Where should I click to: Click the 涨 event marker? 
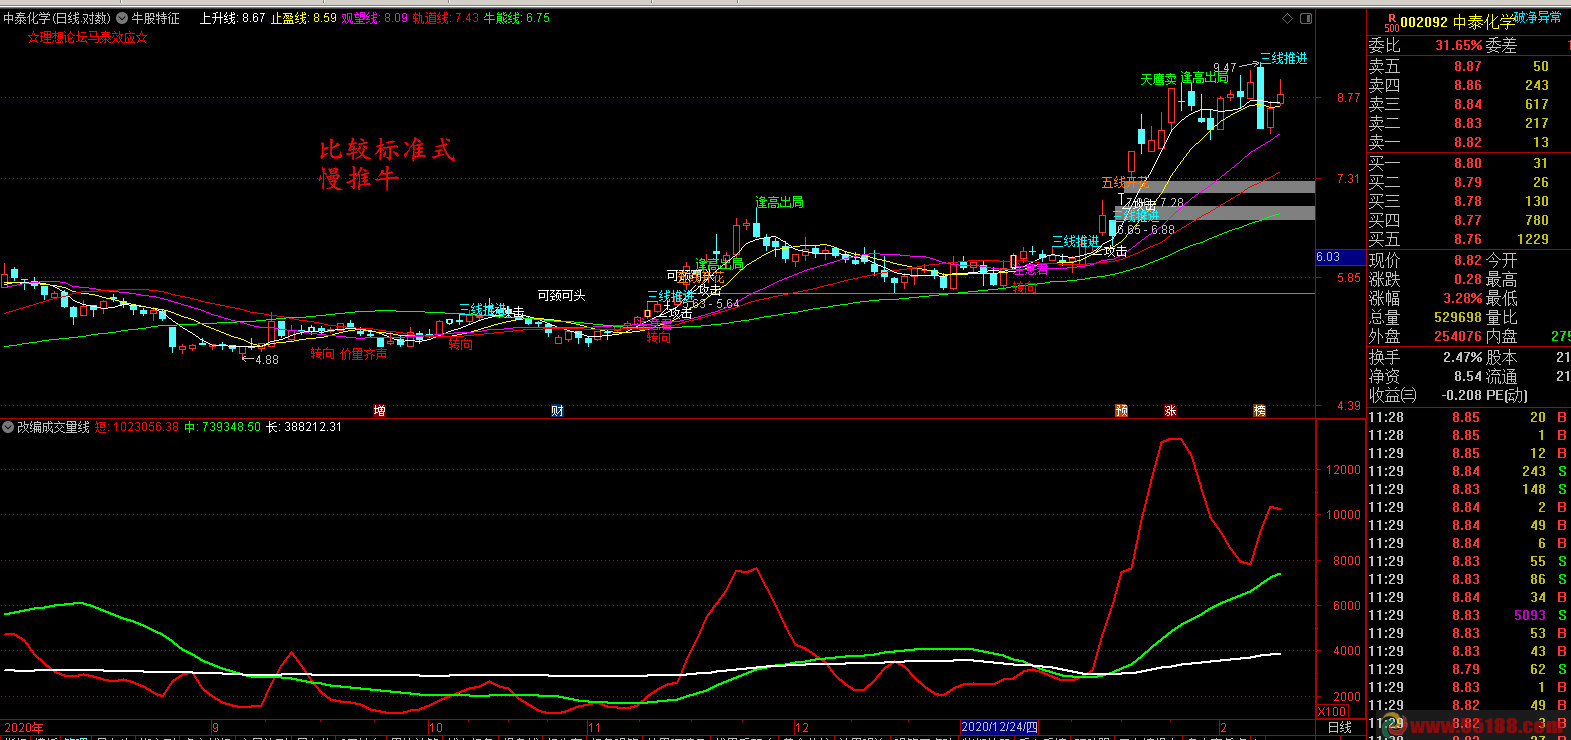coord(1170,411)
